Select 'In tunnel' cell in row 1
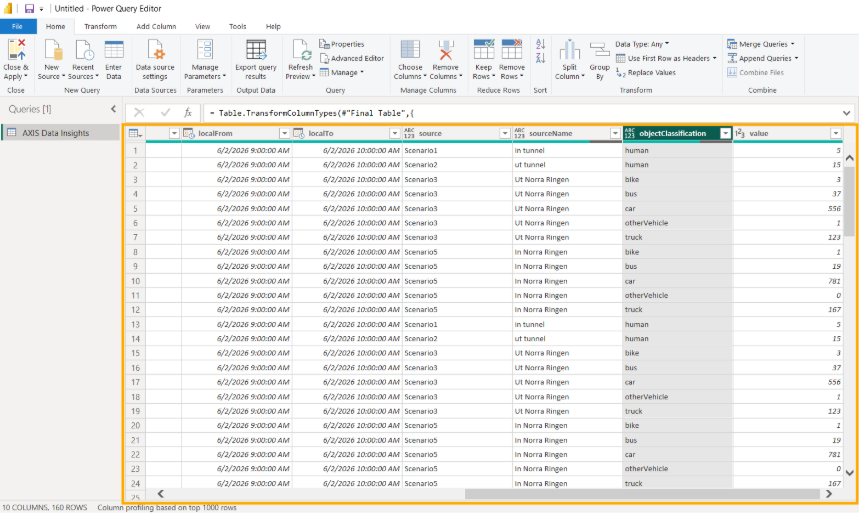859x513 pixels. tap(567, 150)
